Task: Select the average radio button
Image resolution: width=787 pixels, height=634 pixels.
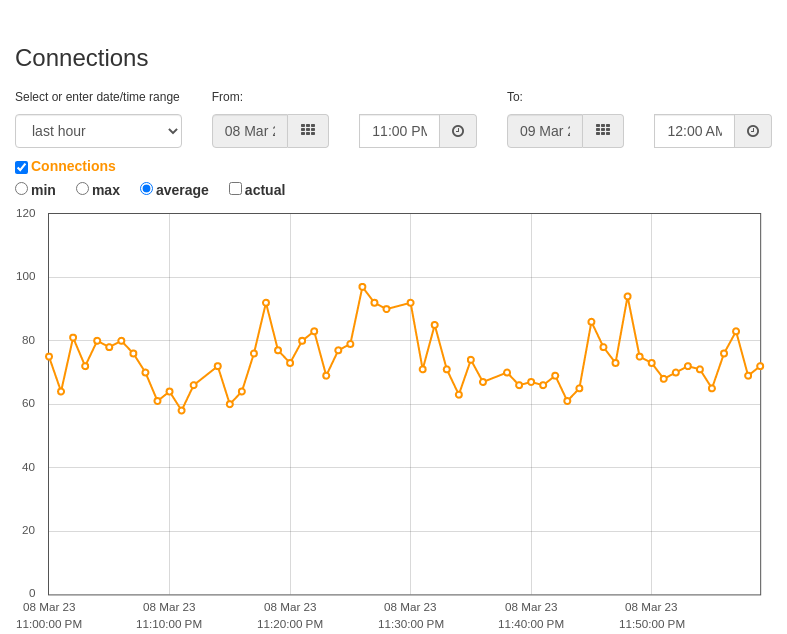Action: coord(146,189)
